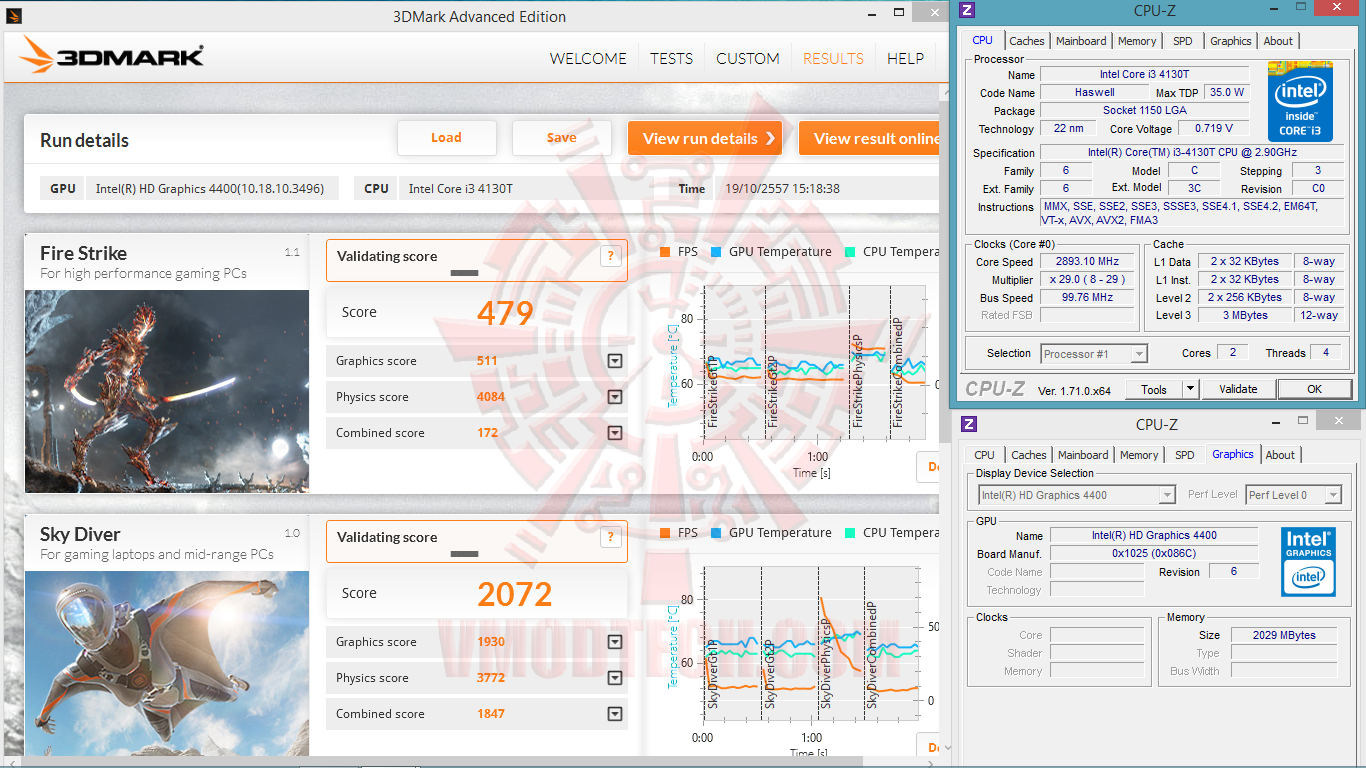Click the 3DMark app icon in the title bar

click(13, 16)
